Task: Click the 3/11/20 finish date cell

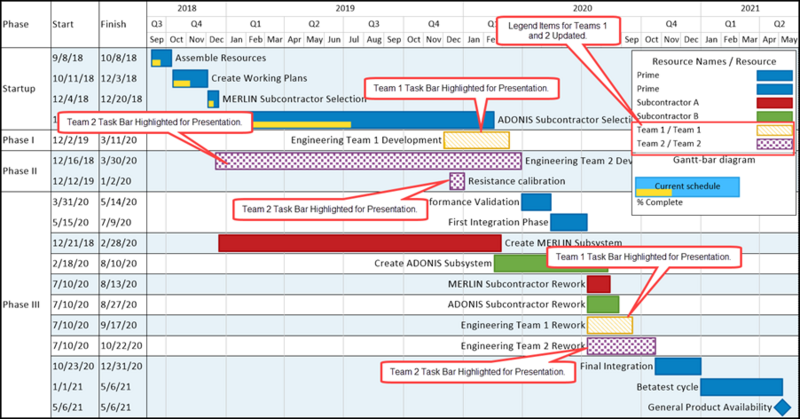Action: 119,140
